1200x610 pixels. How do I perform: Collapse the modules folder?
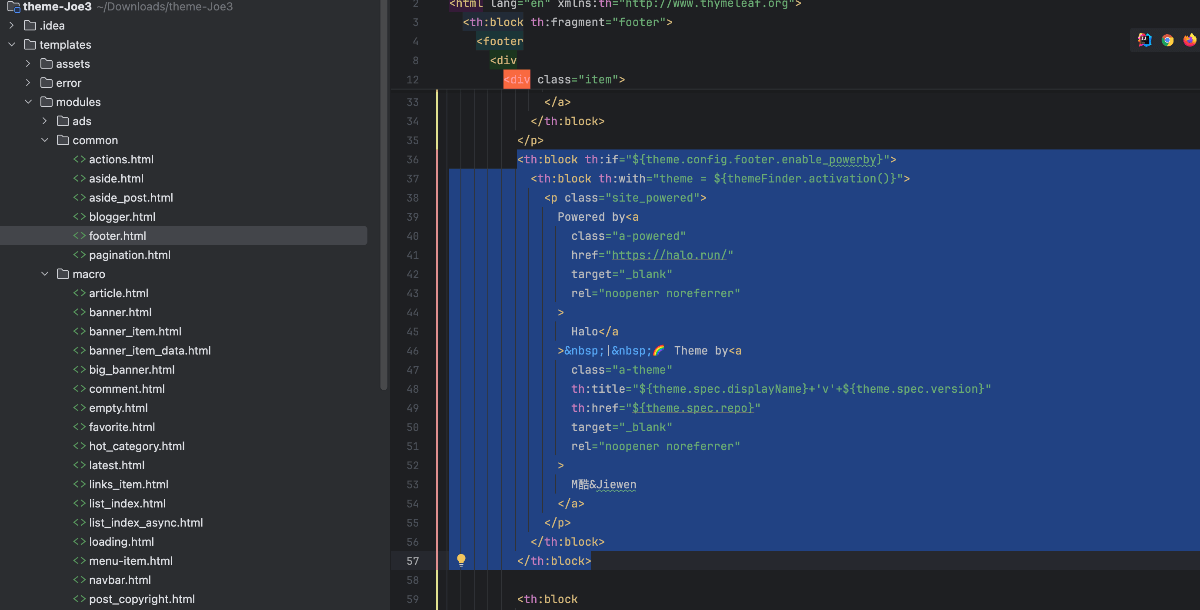[x=29, y=102]
